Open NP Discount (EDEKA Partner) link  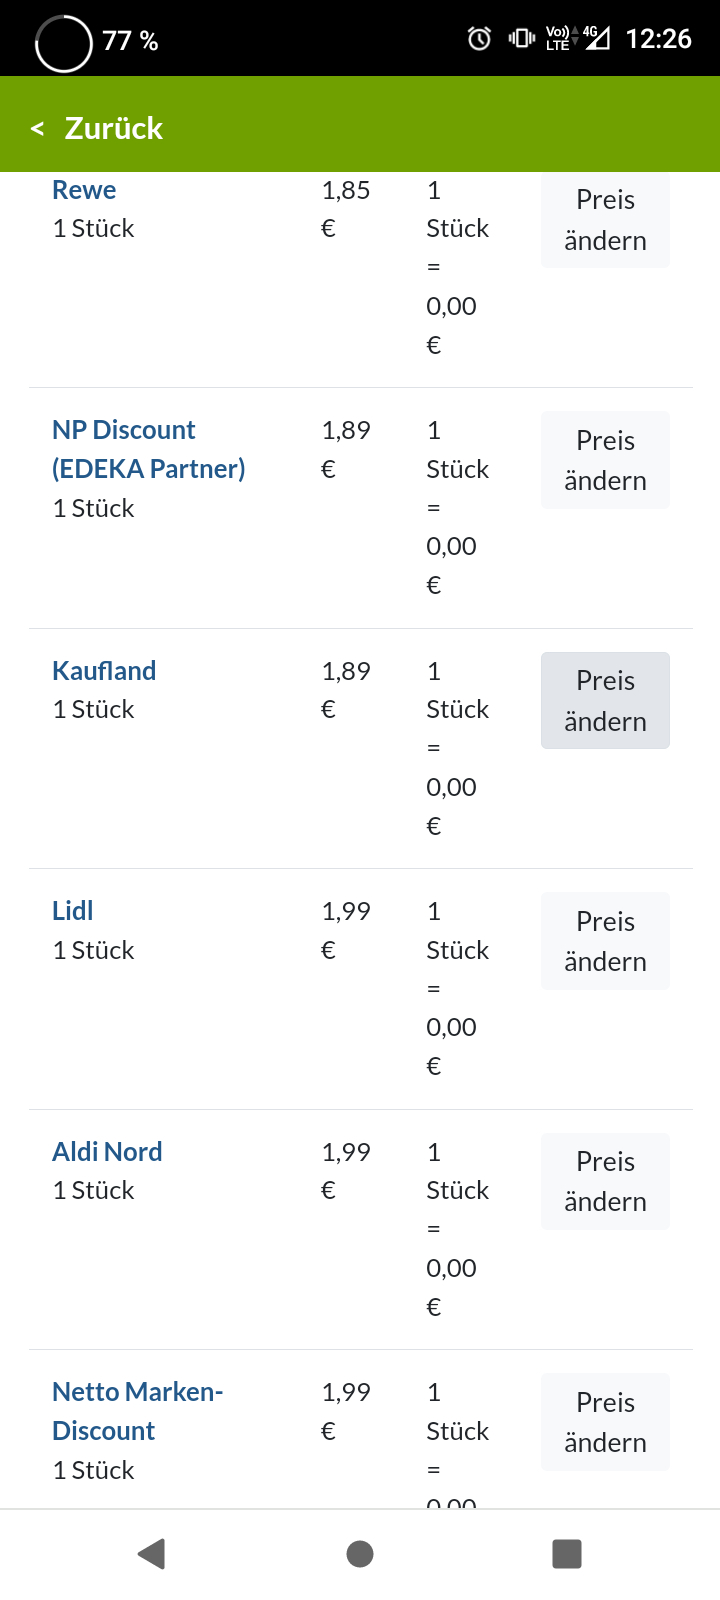(x=148, y=449)
